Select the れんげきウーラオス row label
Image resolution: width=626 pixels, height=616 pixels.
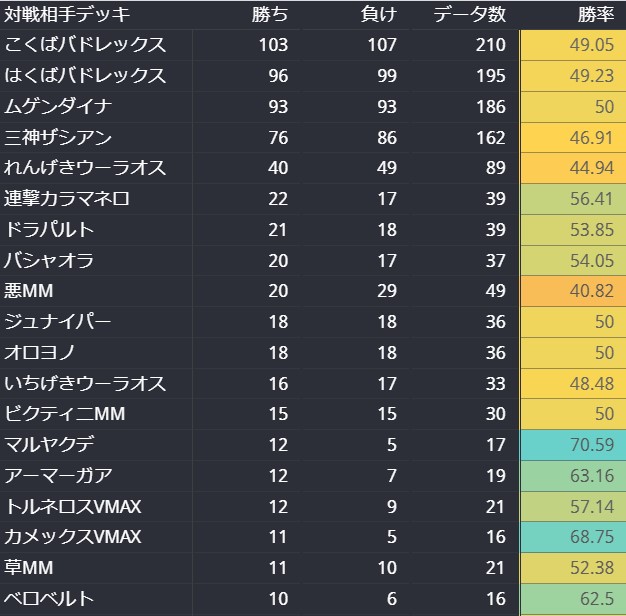click(85, 168)
